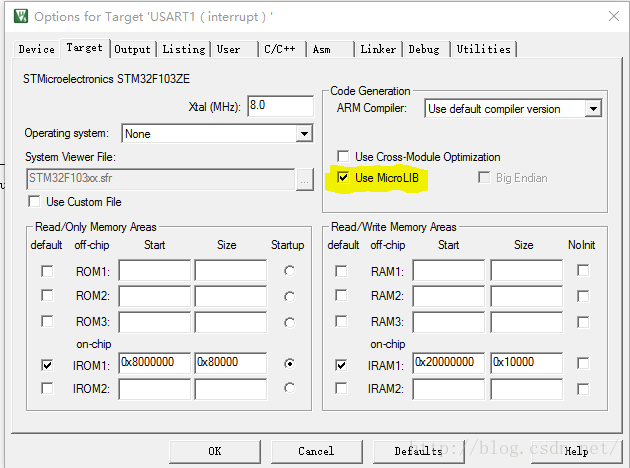Click the IRAM1 Size field 0x10000
The image size is (630, 468).
(x=526, y=363)
